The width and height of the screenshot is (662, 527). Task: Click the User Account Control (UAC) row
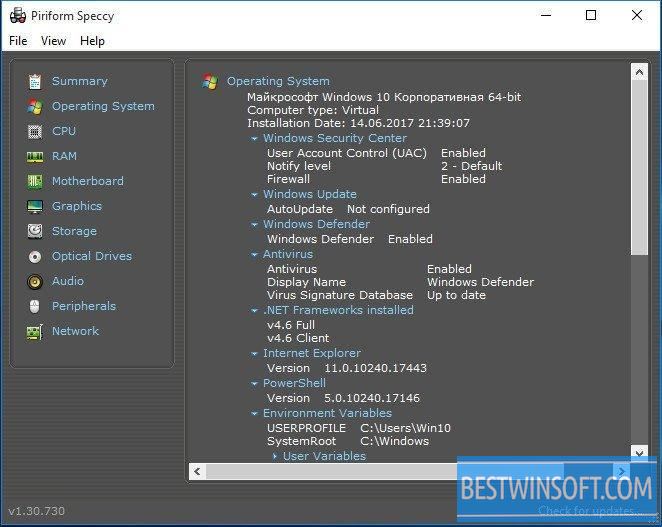click(376, 153)
